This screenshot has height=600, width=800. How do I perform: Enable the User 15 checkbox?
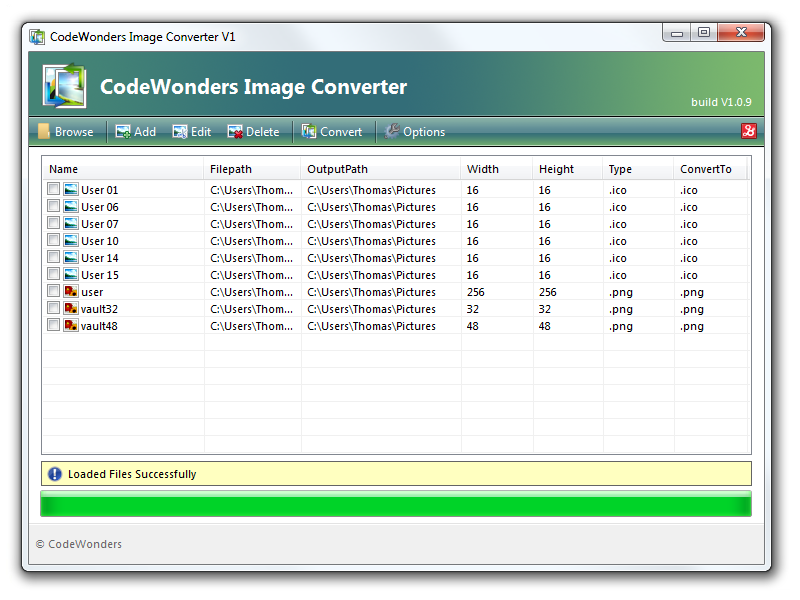tap(54, 274)
